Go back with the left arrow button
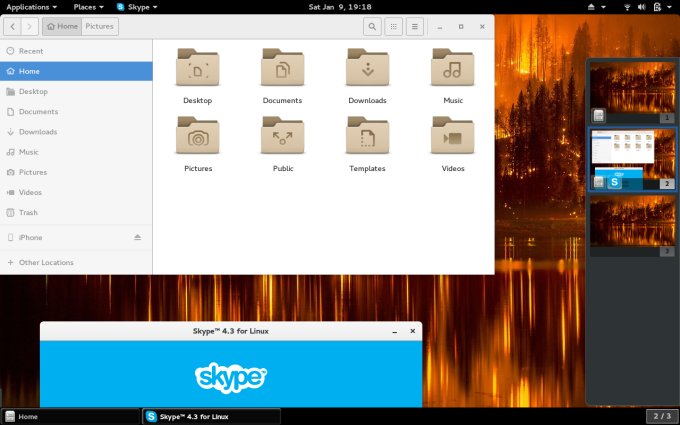 point(12,26)
